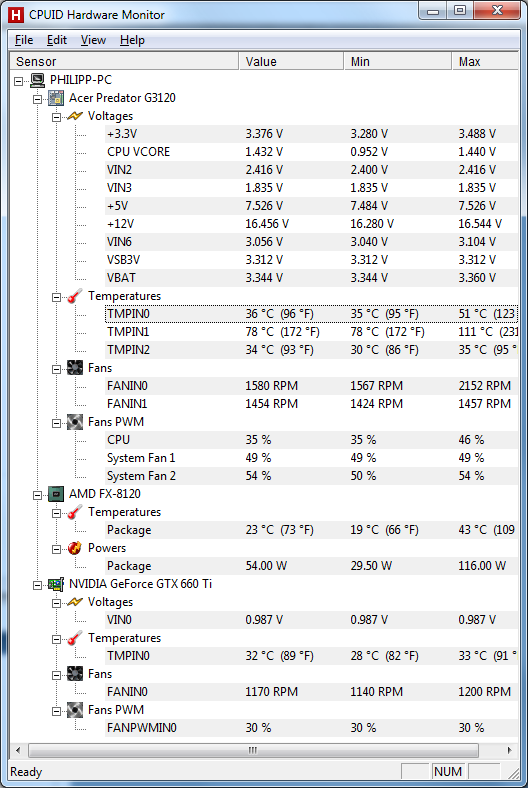Click the Fans PWM icon under Acer Predator
Screen dimensions: 528x788
(x=75, y=422)
